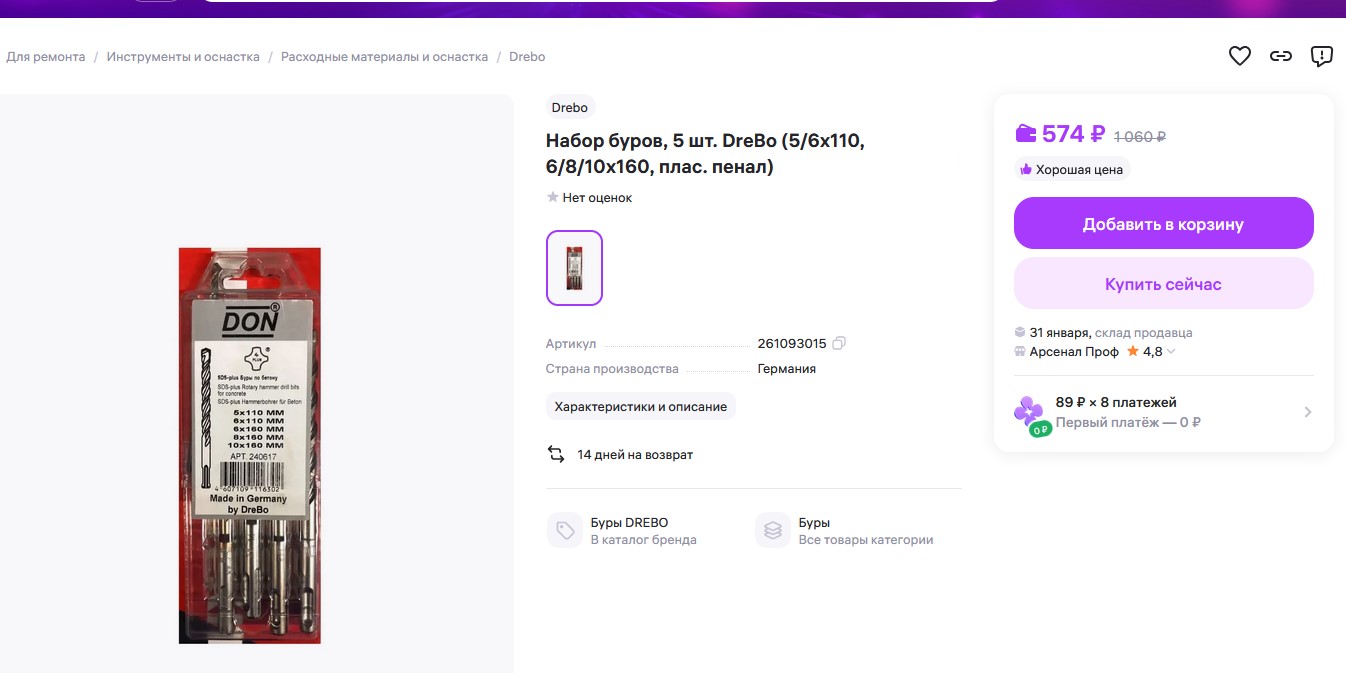The image size is (1346, 673).
Task: Expand installment payment details chevron
Action: click(1308, 412)
